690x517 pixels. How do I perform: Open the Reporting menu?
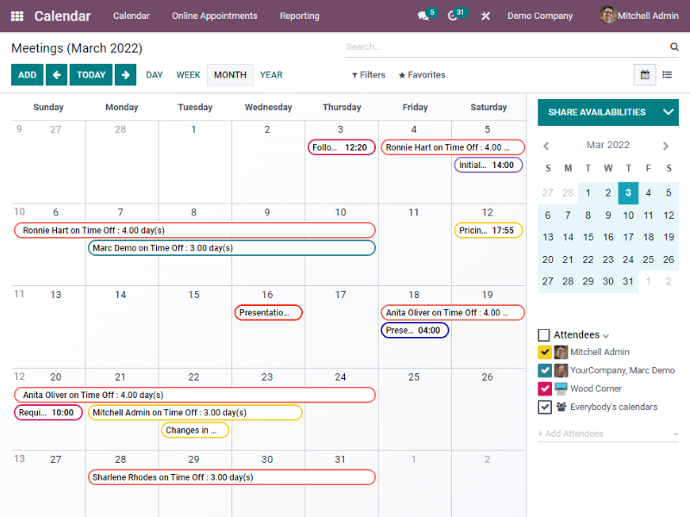coord(299,16)
